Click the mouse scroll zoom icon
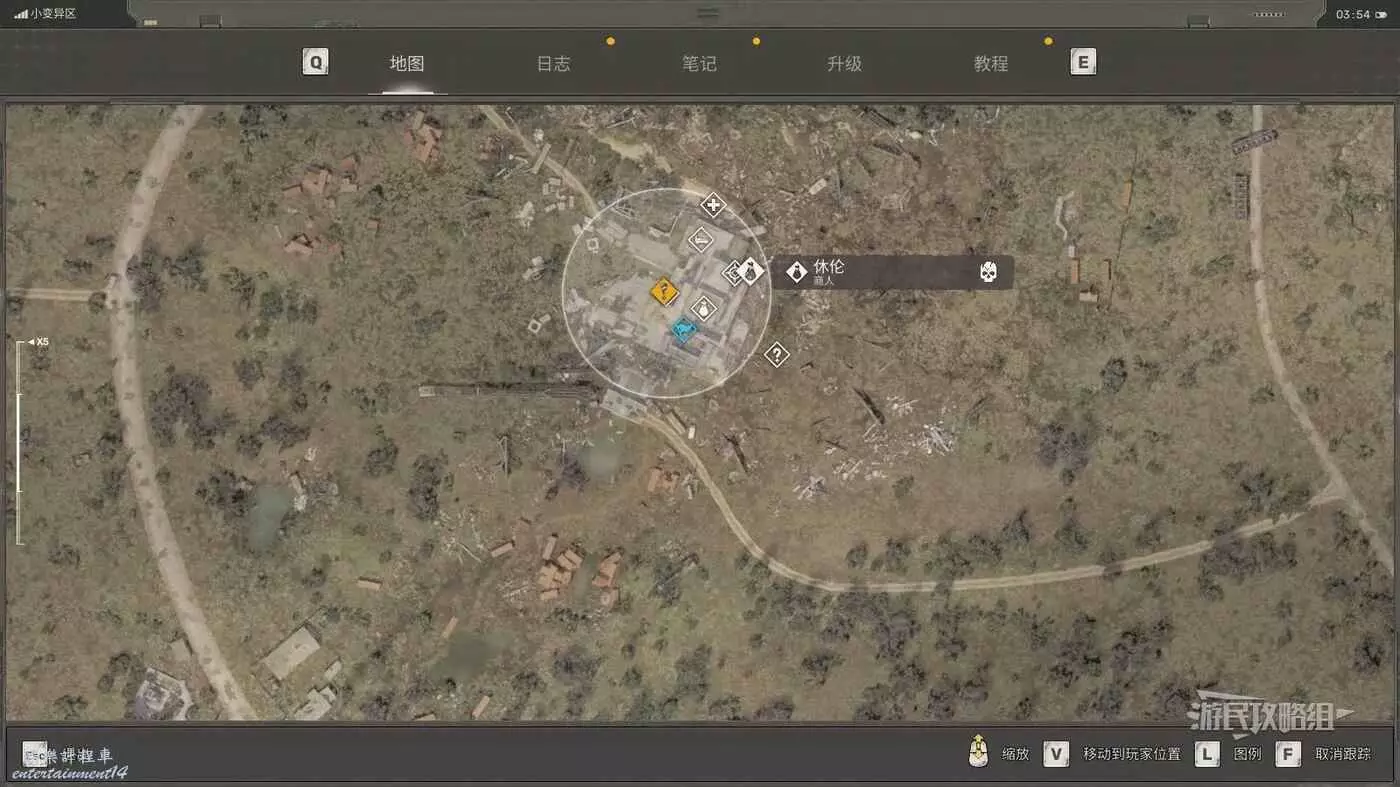This screenshot has height=787, width=1400. (979, 753)
